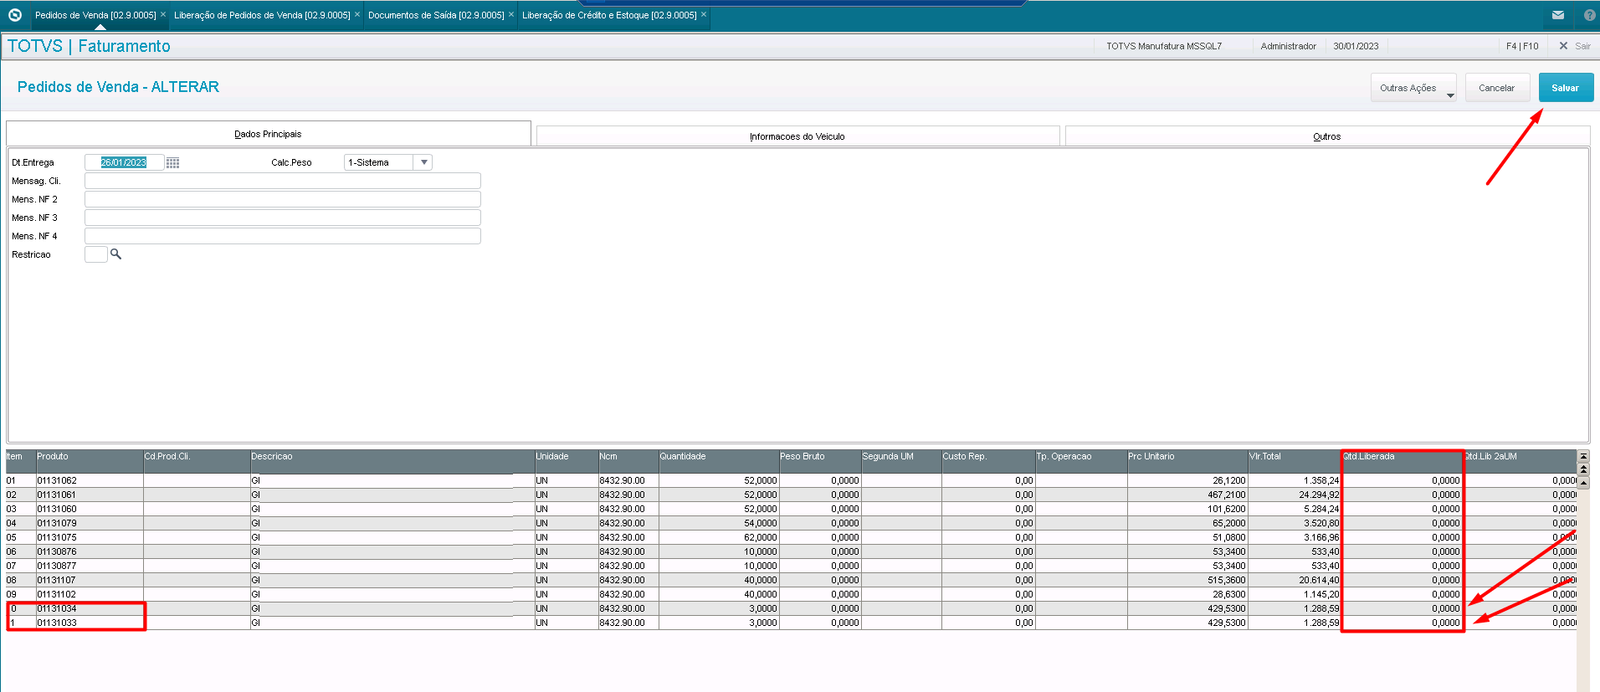1600x692 pixels.
Task: Select product cell 01131033
Action: tap(89, 622)
